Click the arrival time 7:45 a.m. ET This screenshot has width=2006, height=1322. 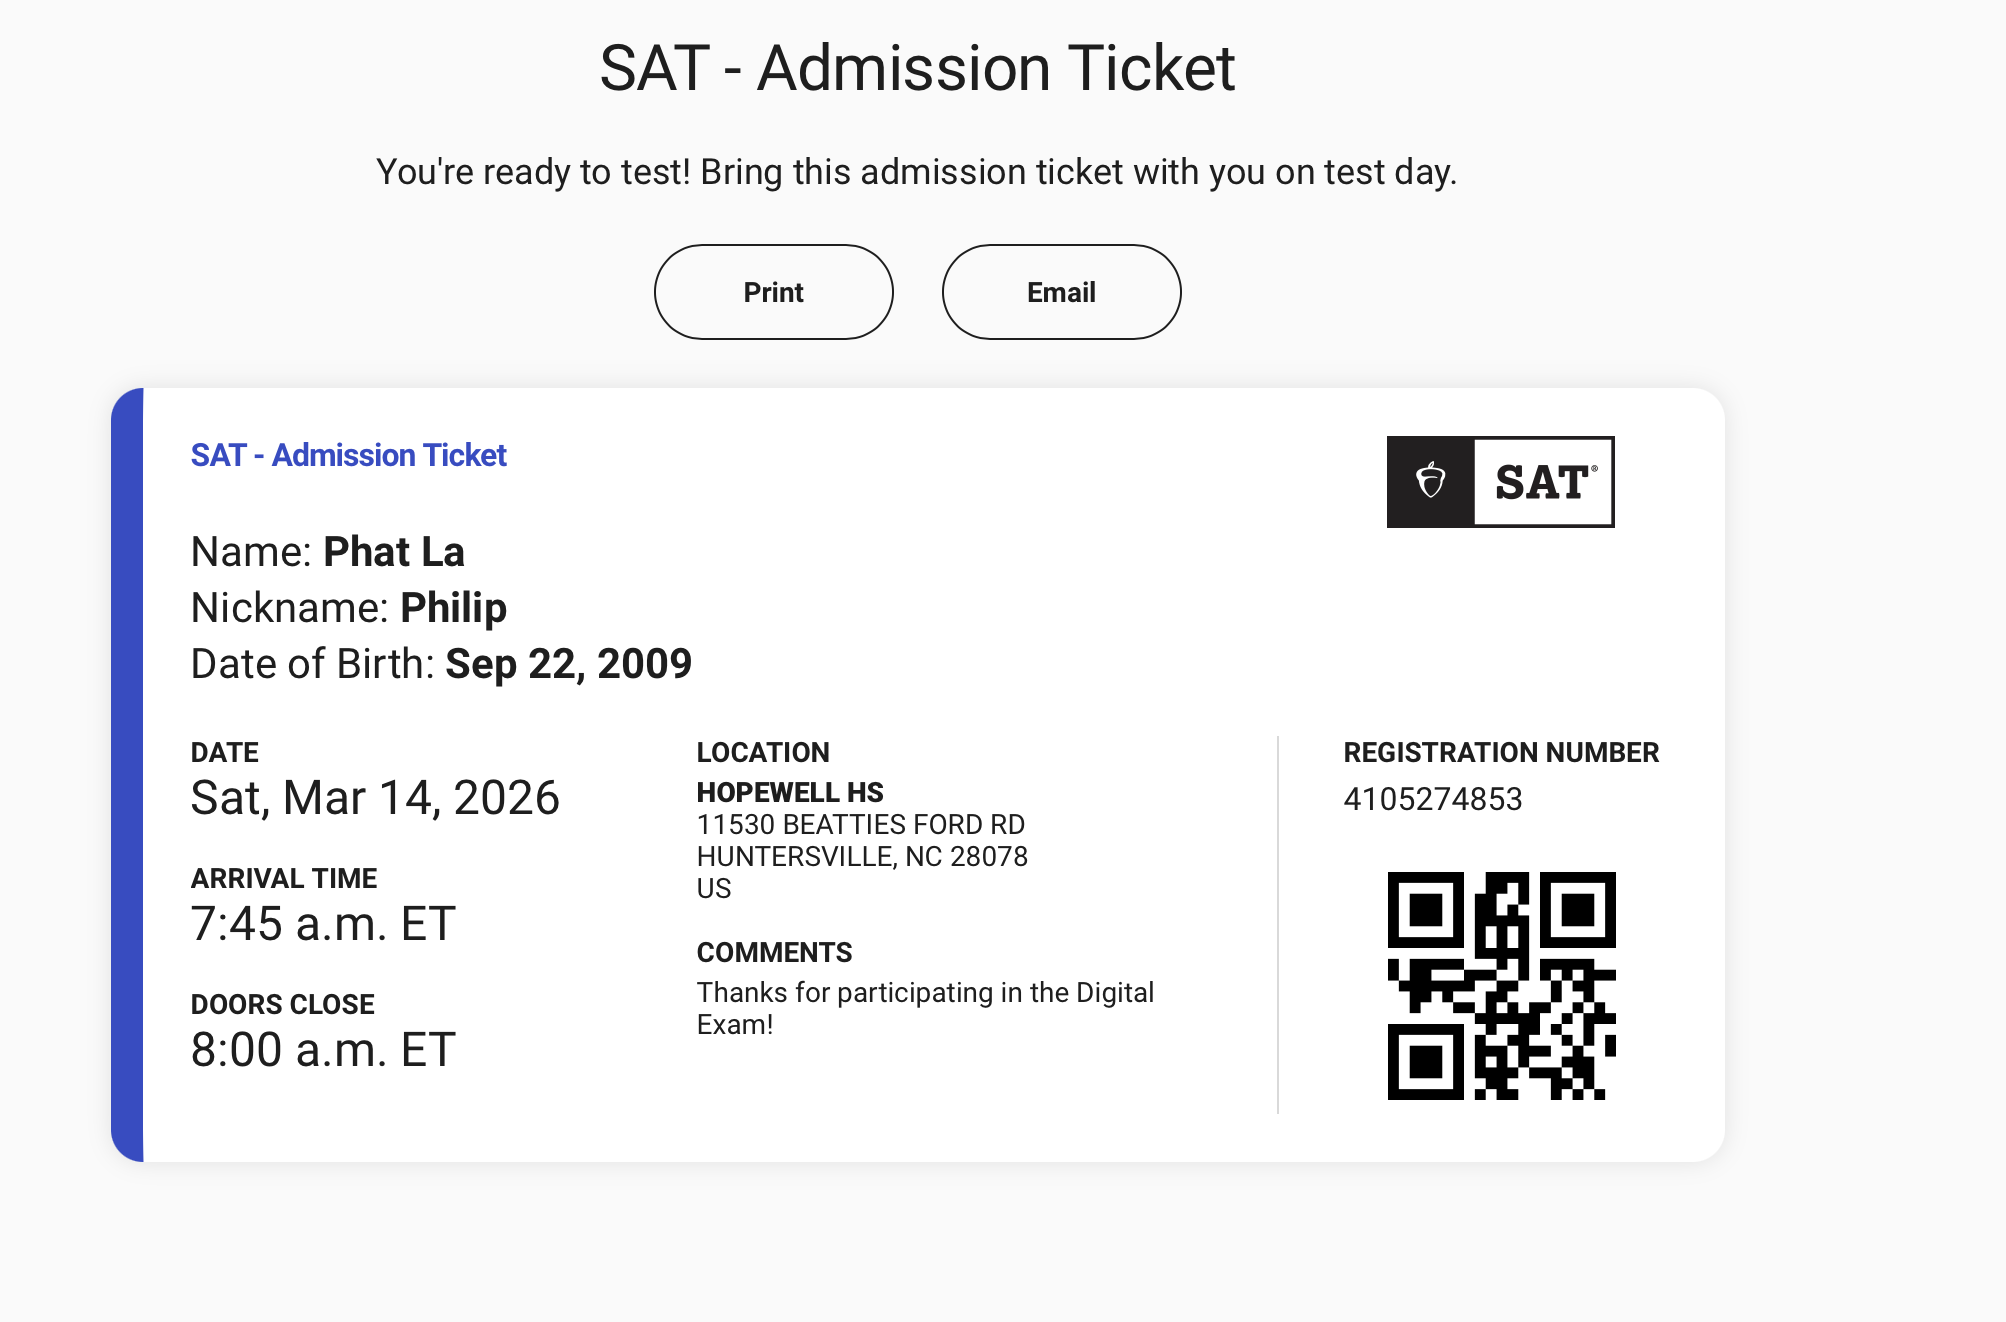[x=323, y=924]
